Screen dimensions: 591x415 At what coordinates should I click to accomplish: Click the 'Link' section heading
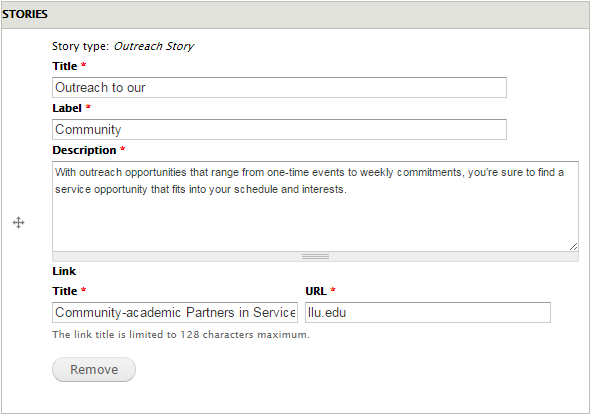[64, 271]
